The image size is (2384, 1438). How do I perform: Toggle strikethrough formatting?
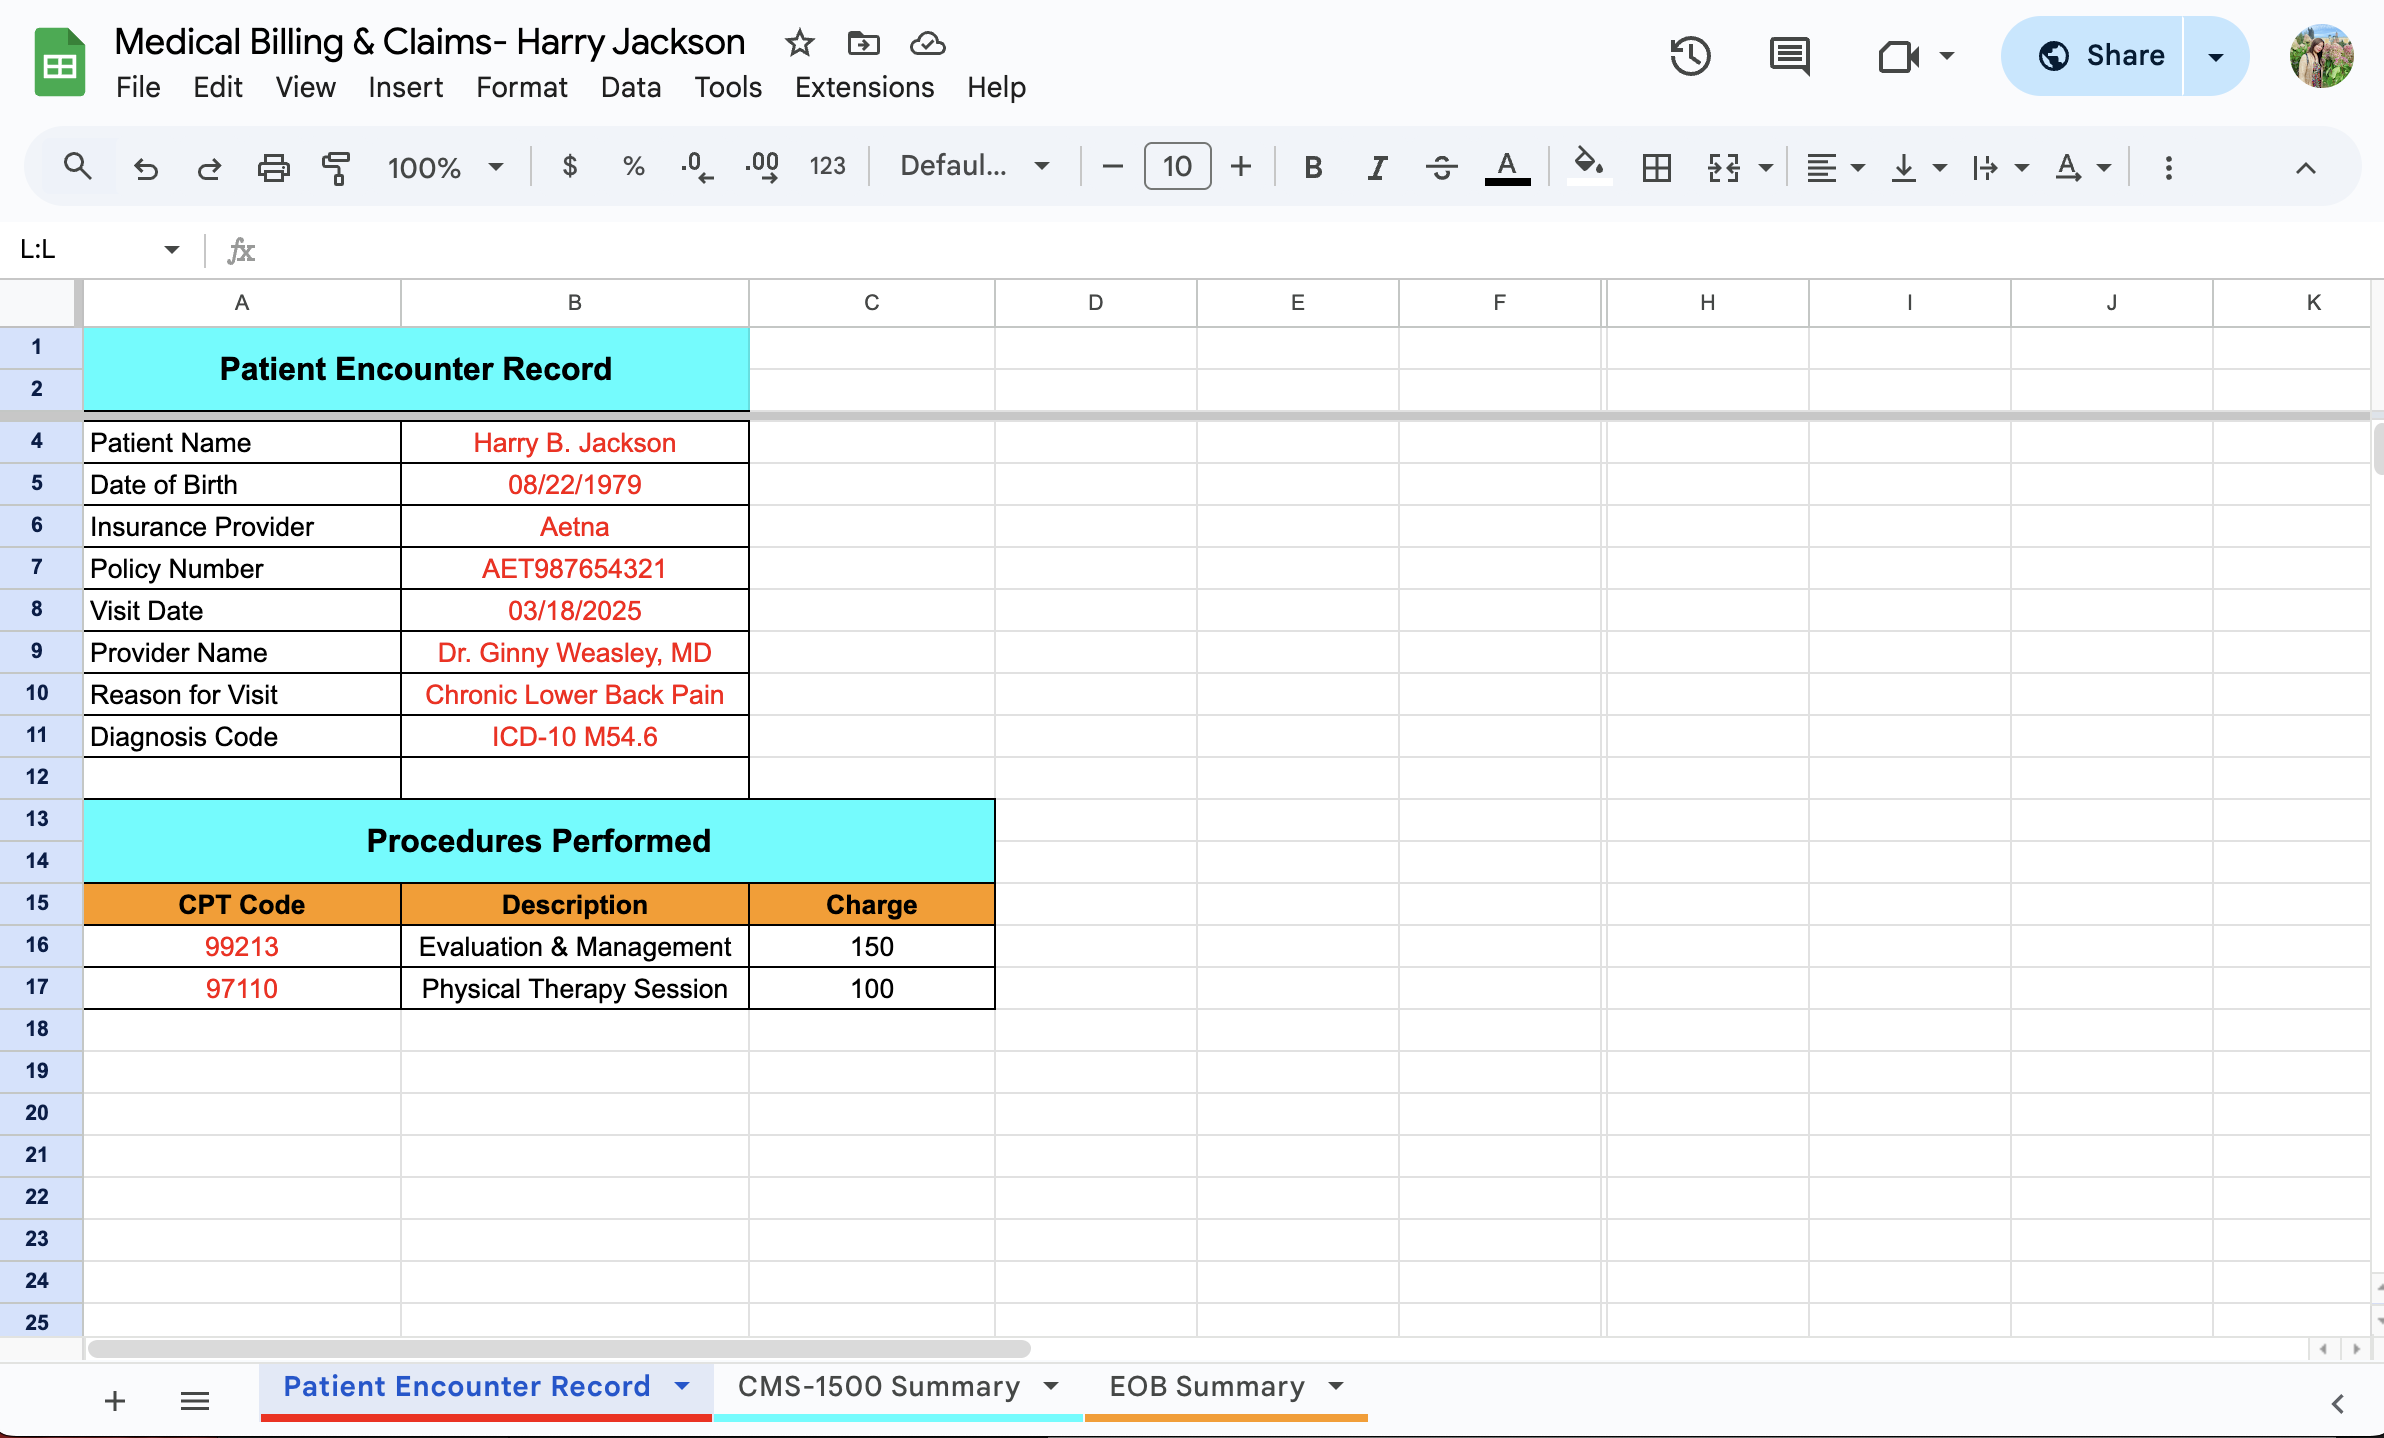(x=1441, y=167)
